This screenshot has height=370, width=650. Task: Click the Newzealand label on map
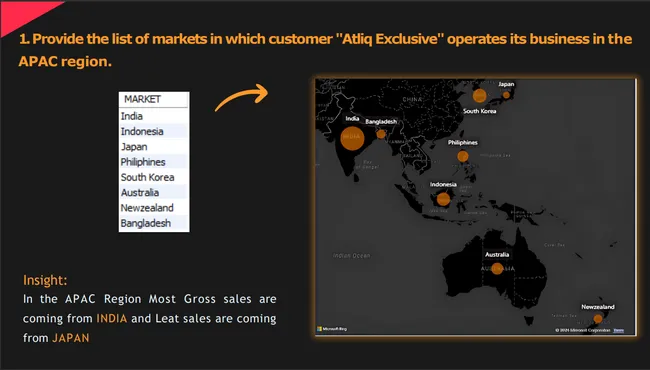tap(598, 307)
